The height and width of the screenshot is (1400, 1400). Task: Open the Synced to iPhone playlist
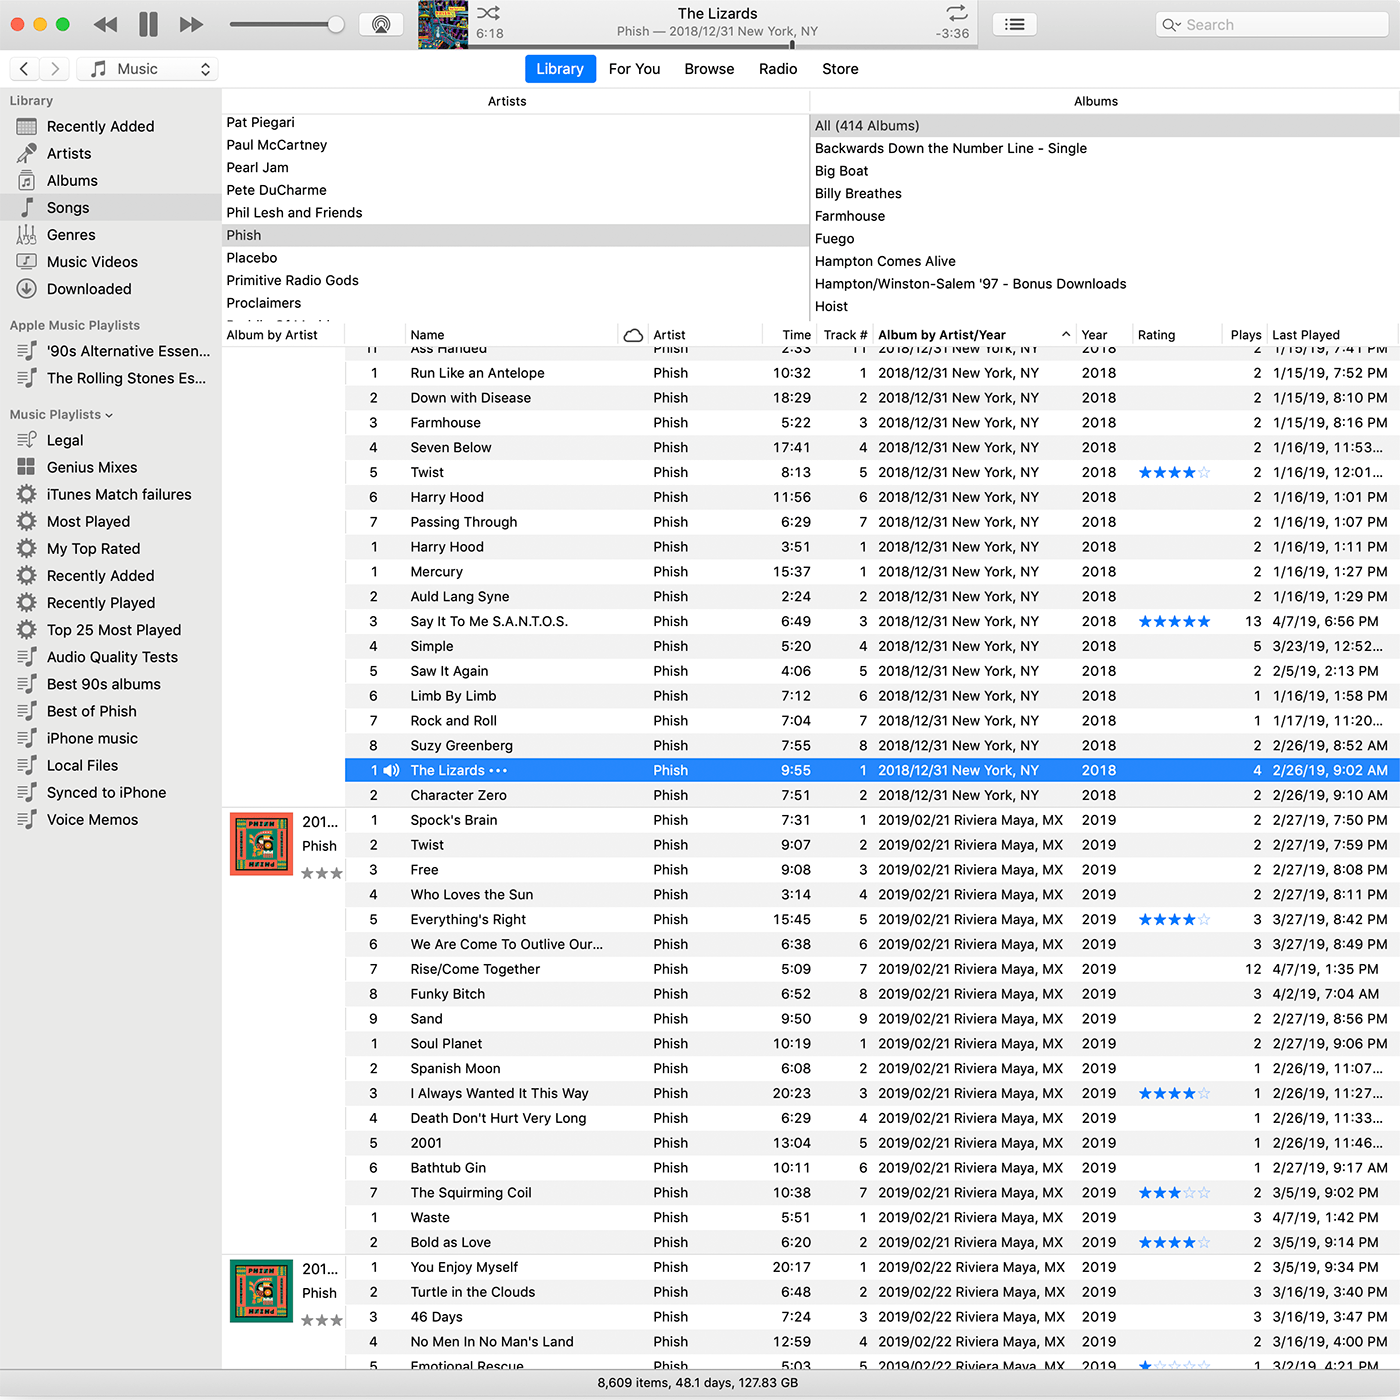(x=110, y=792)
